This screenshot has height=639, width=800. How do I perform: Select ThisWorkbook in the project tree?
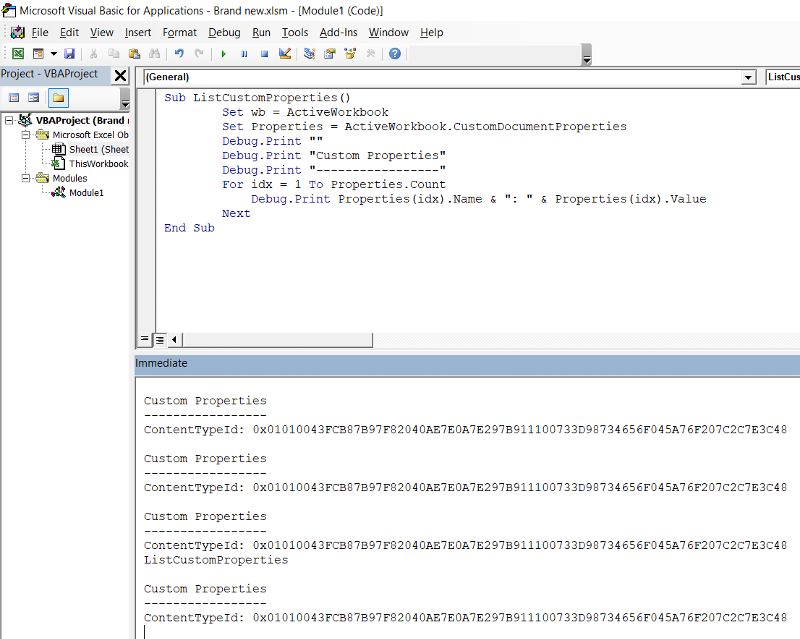point(97,163)
